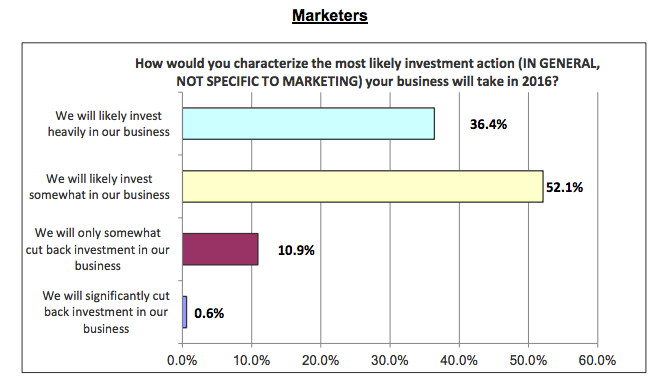Select 'significantly cut back investment' label
Viewport: 662px width, 381px height.
click(106, 312)
